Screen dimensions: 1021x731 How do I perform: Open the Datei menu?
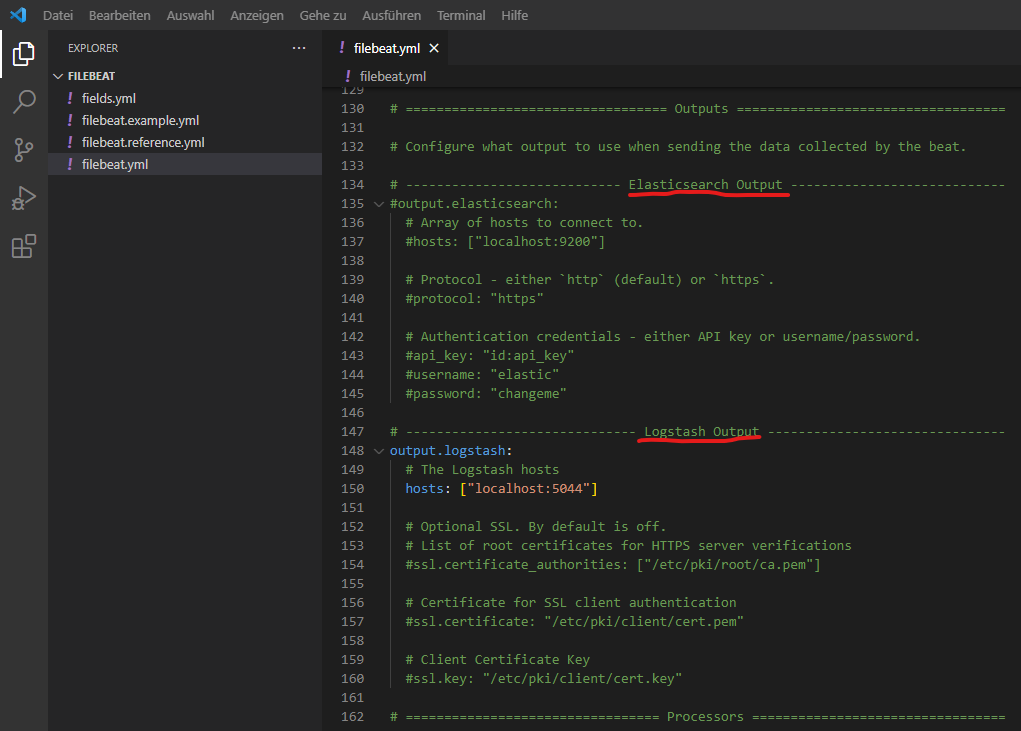[x=58, y=15]
